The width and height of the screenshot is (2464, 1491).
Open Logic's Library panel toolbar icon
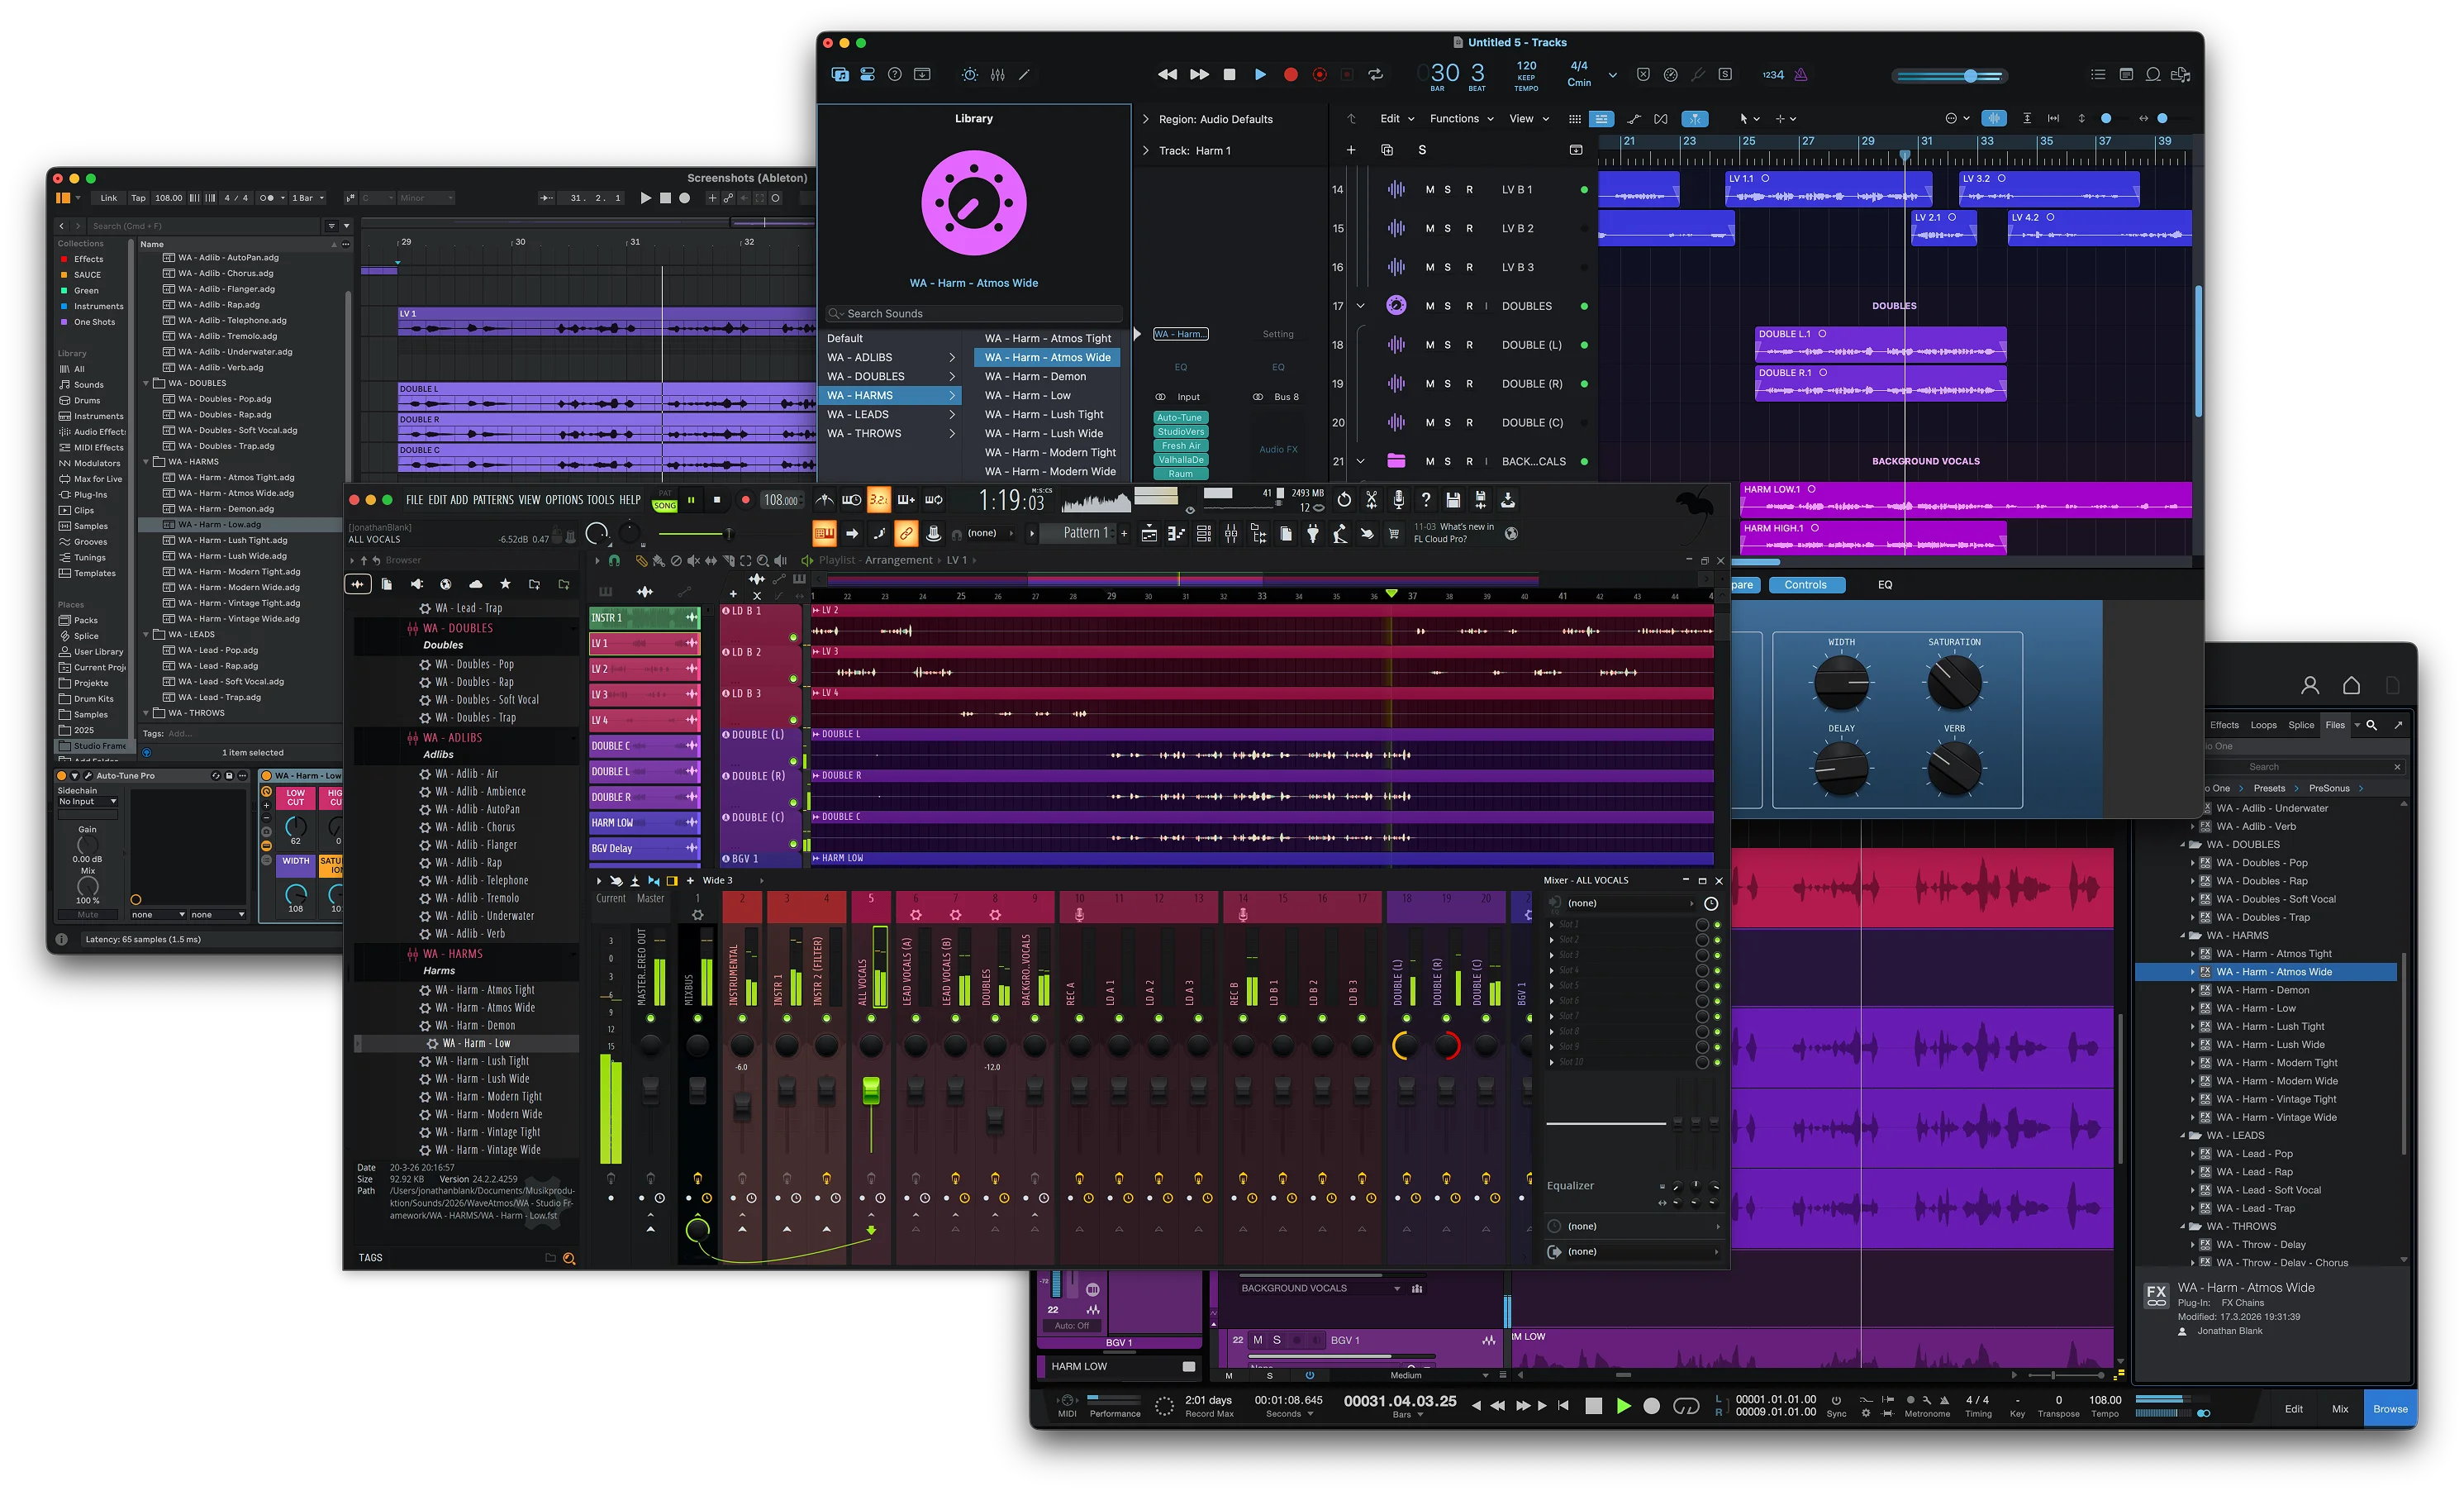coord(840,74)
